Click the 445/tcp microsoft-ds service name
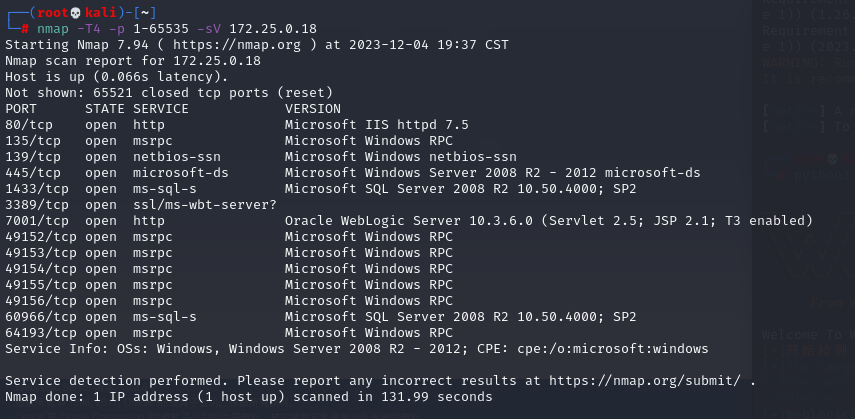855x419 pixels. coord(180,173)
